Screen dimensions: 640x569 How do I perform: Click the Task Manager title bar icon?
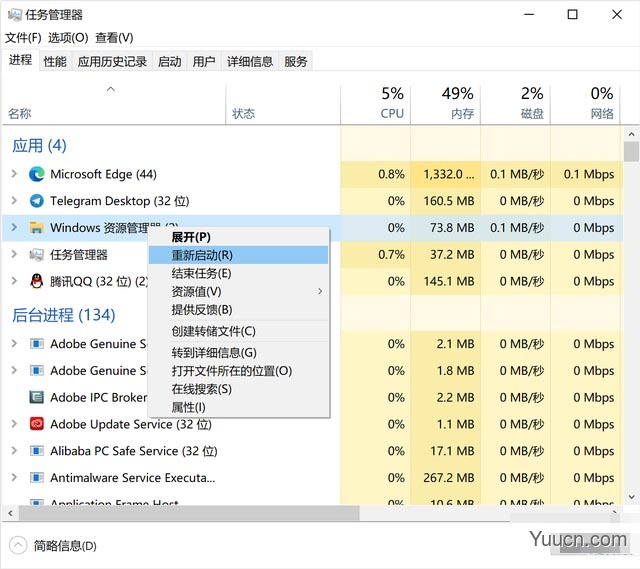[15, 15]
